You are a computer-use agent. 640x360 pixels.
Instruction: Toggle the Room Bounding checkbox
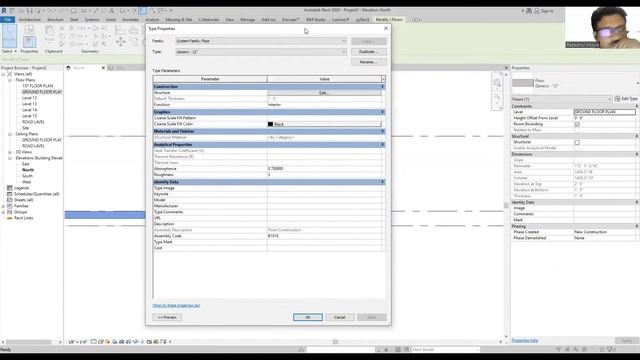click(x=577, y=124)
